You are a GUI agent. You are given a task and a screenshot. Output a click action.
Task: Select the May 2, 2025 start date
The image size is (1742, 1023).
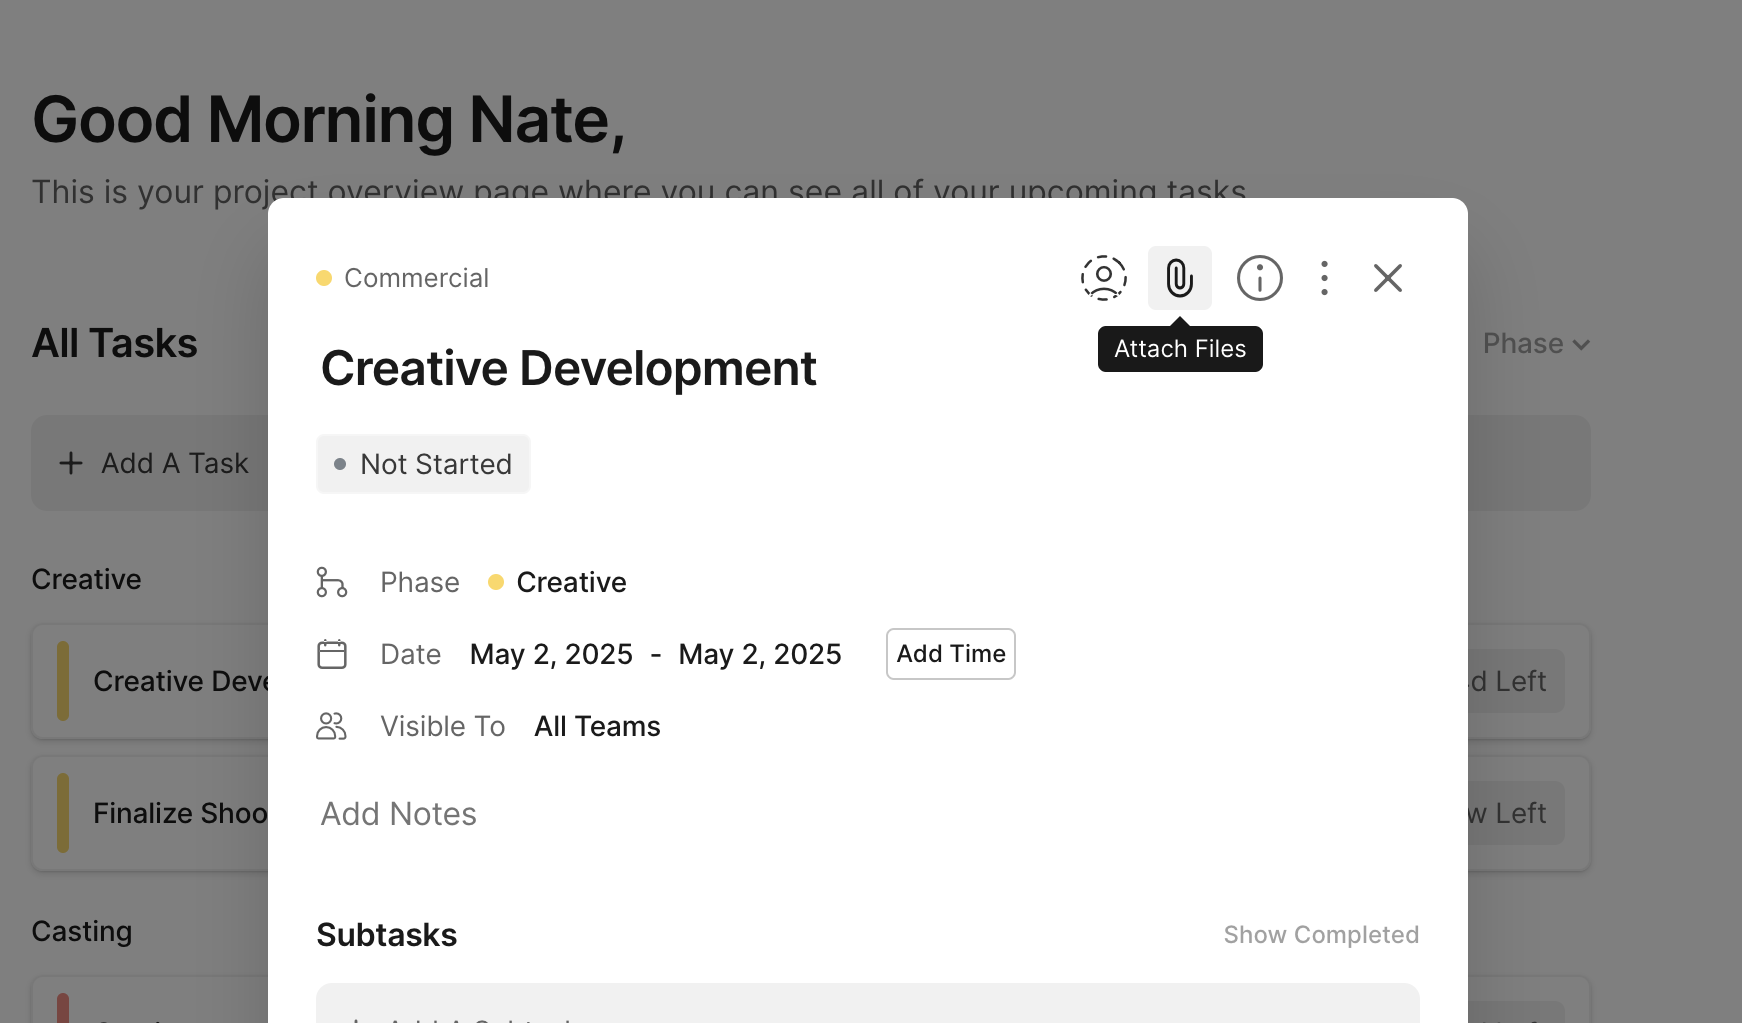551,654
